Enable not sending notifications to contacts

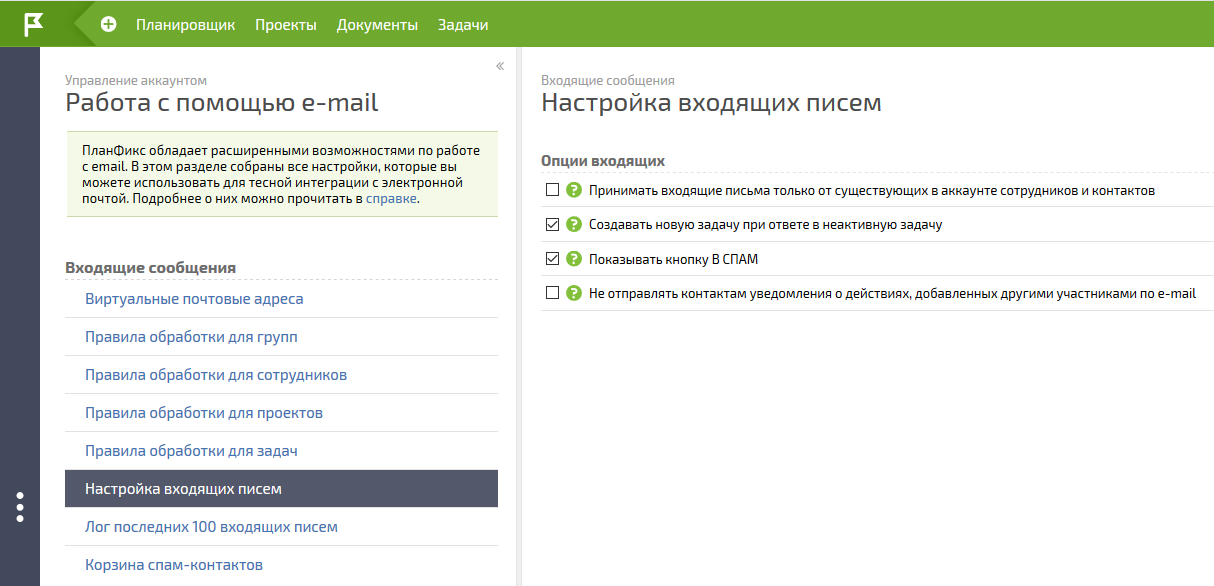552,294
